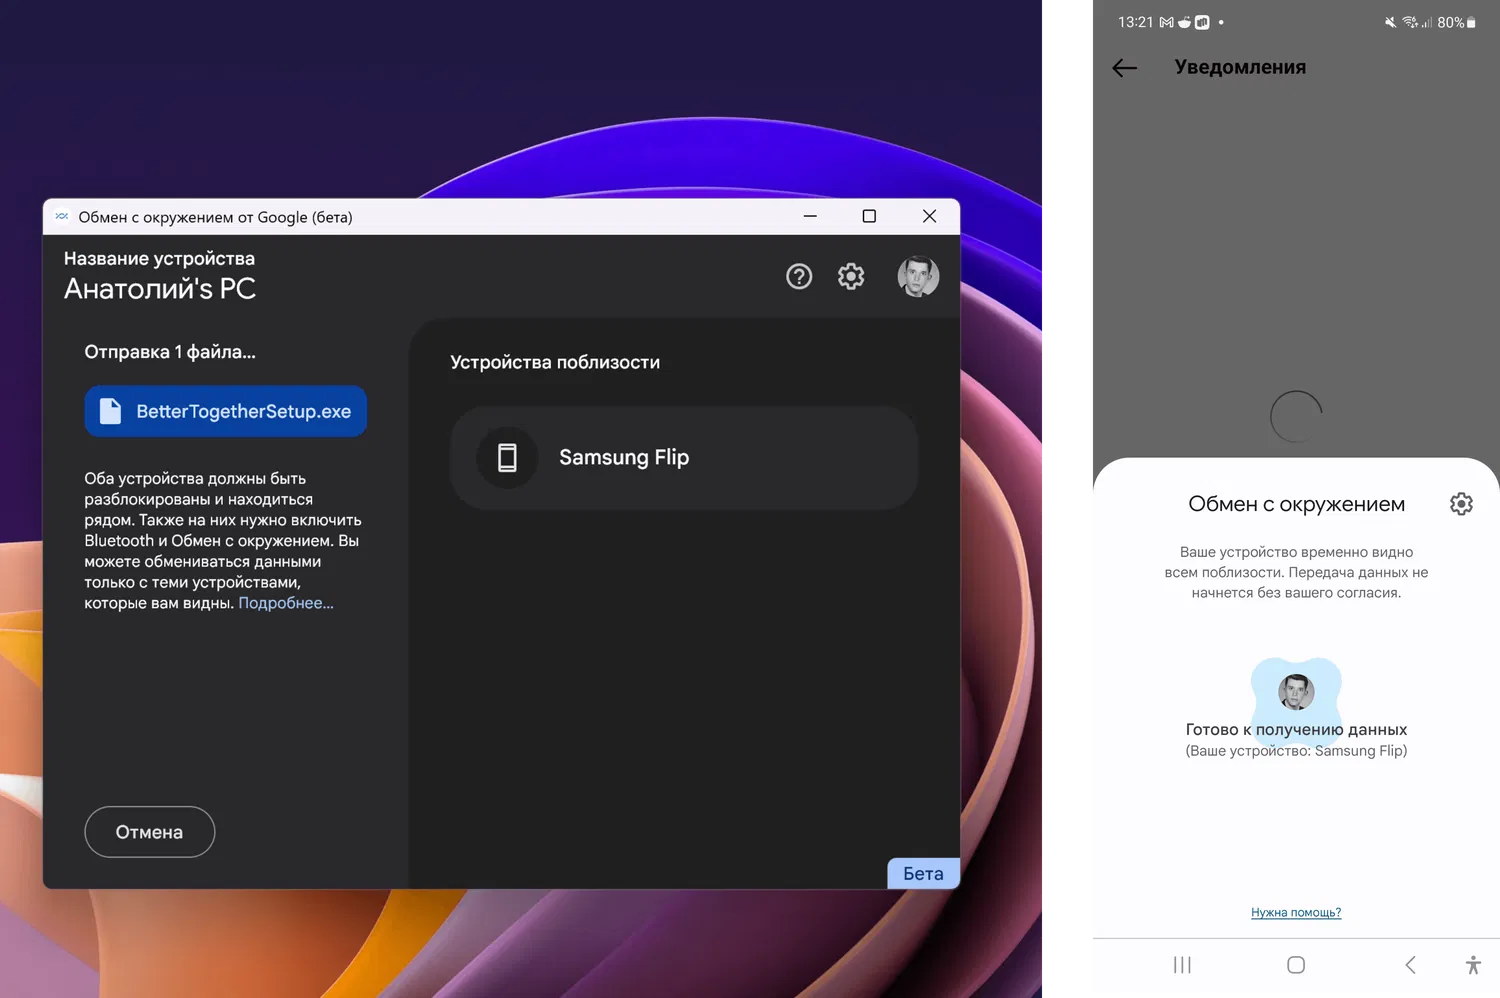Tap the profile avatar on phone sheet
The height and width of the screenshot is (998, 1500).
(x=1296, y=691)
